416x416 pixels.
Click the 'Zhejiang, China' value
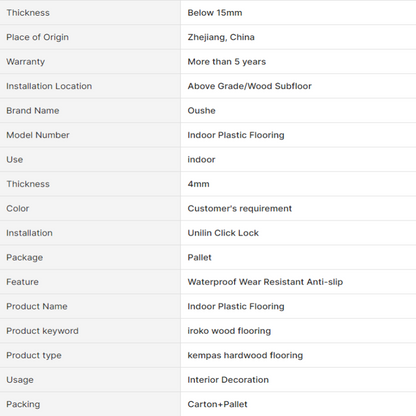(x=221, y=37)
